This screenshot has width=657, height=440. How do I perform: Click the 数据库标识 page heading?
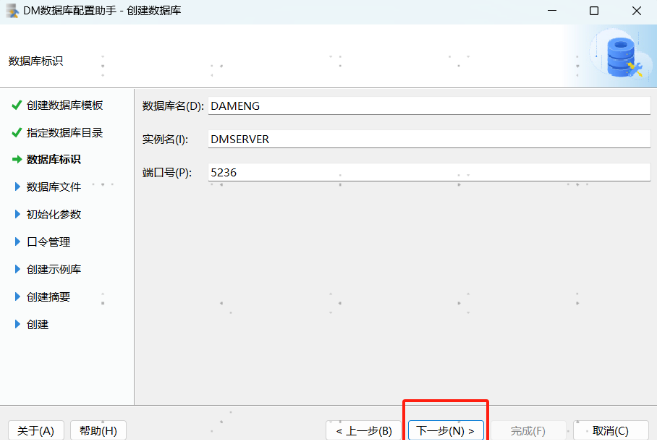[x=36, y=61]
